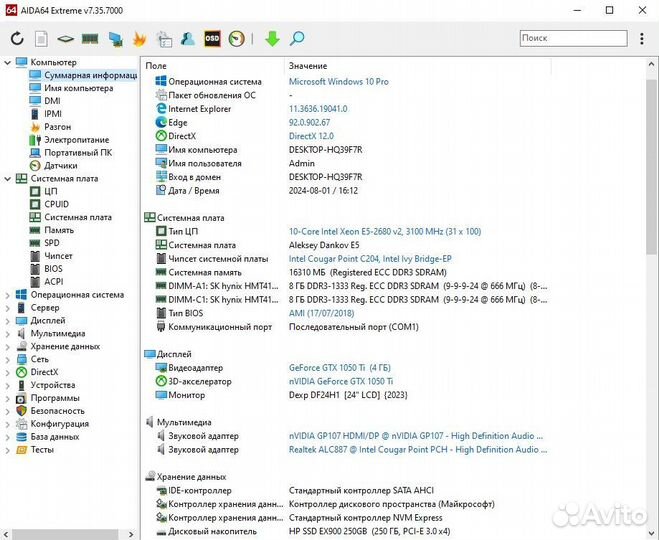Image resolution: width=659 pixels, height=540 pixels.
Task: Open the OSD panel icon
Action: point(212,39)
